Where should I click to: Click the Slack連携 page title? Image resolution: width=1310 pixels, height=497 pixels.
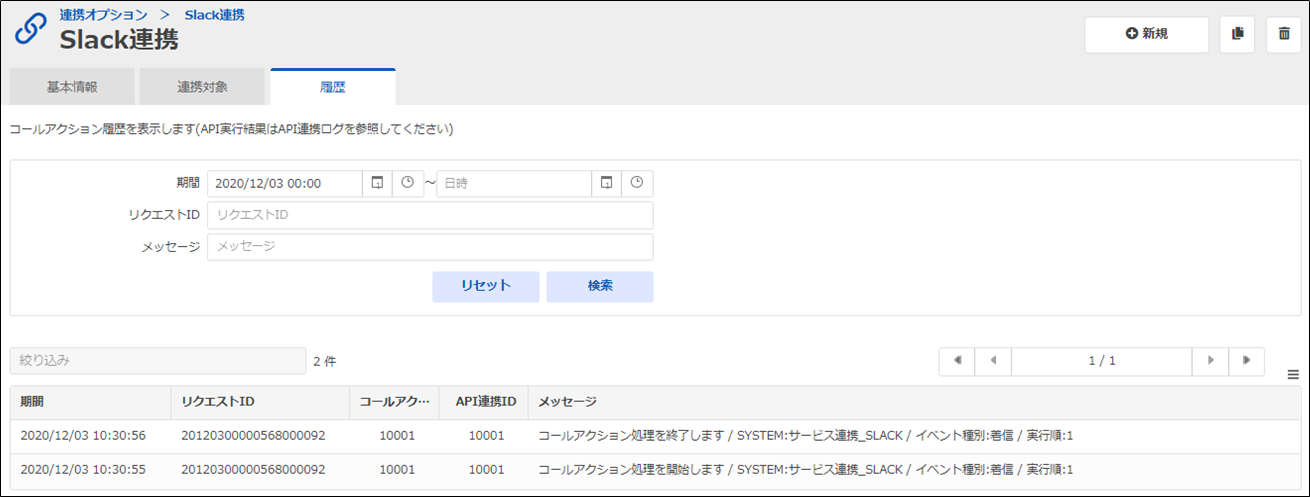click(120, 40)
